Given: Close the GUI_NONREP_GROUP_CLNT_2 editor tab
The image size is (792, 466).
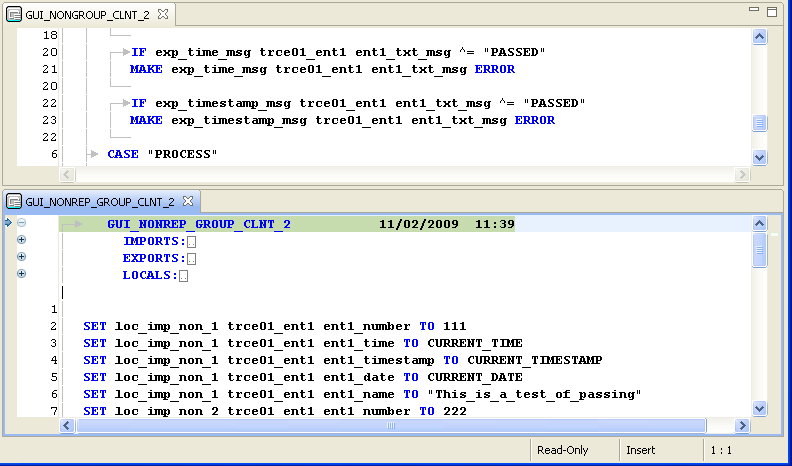Looking at the screenshot, I should (x=188, y=201).
